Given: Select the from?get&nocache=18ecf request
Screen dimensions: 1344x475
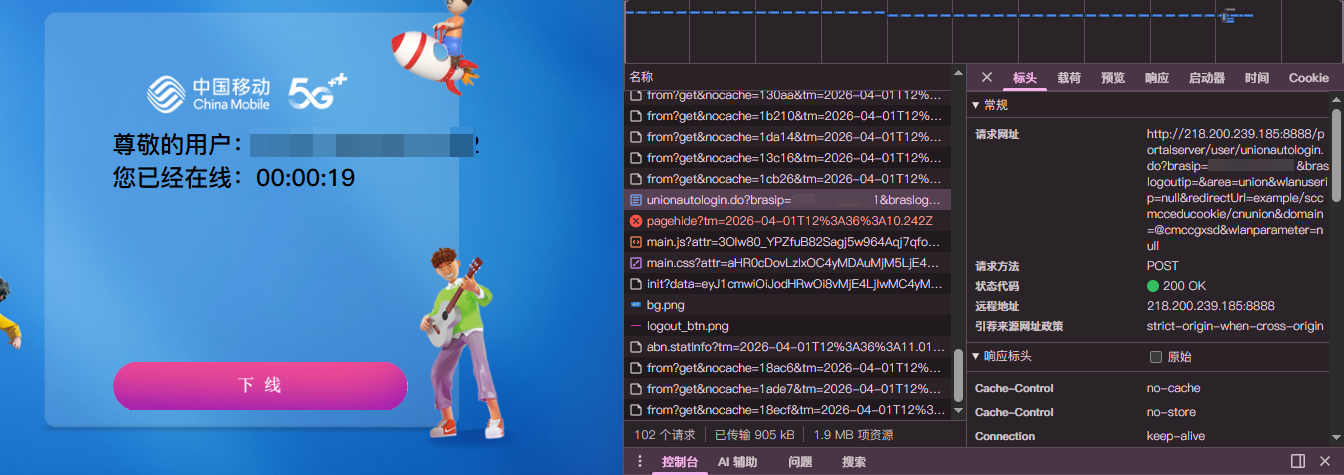Looking at the screenshot, I should tap(790, 410).
